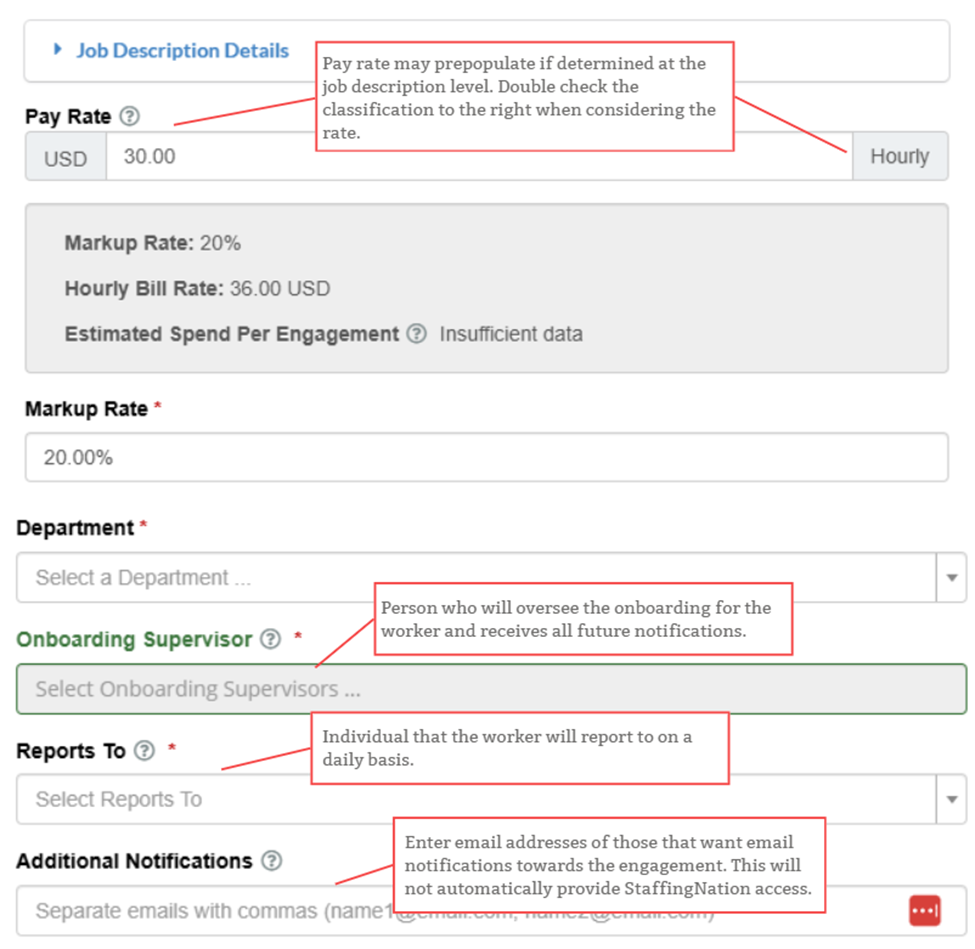
Task: Click the Markup Rate 20.00% input
Action: pyautogui.click(x=486, y=457)
